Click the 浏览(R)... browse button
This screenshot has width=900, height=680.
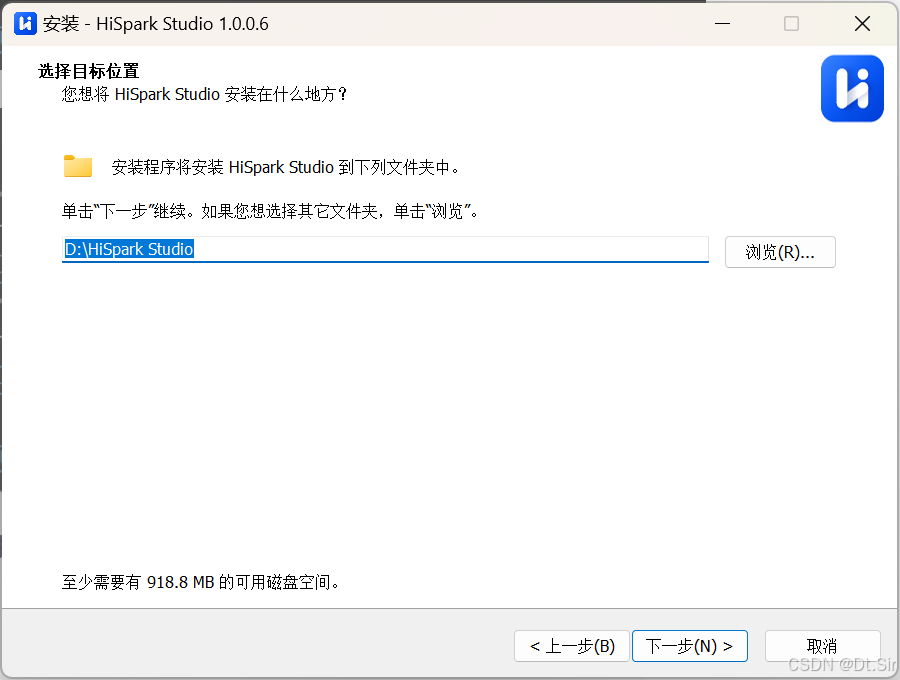click(x=780, y=252)
